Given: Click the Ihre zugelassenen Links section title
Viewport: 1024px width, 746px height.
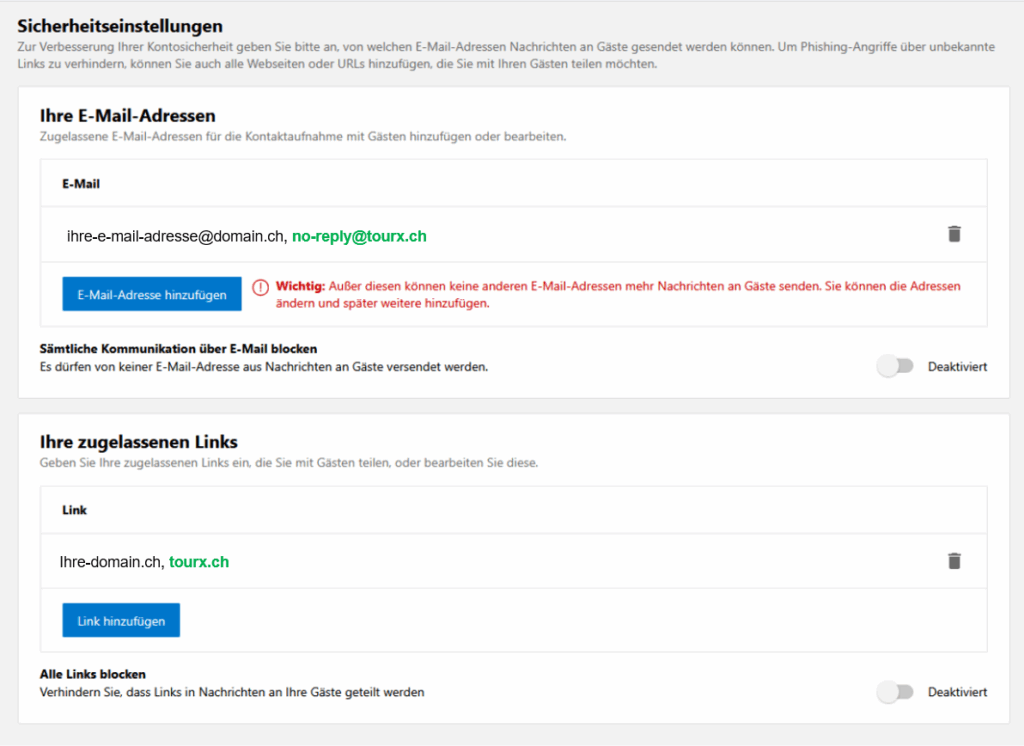Looking at the screenshot, I should (x=138, y=441).
